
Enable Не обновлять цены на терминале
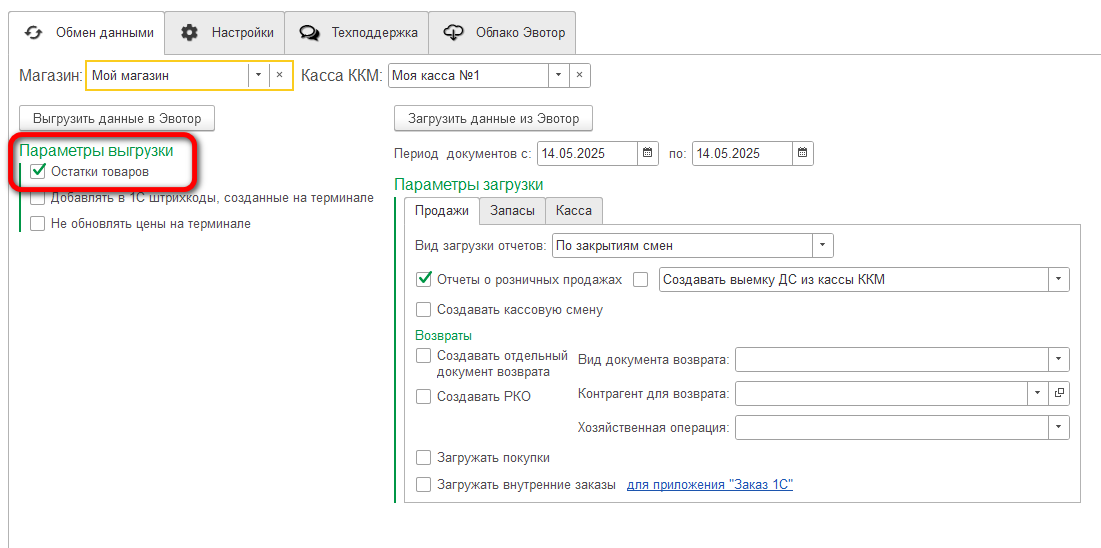point(37,224)
